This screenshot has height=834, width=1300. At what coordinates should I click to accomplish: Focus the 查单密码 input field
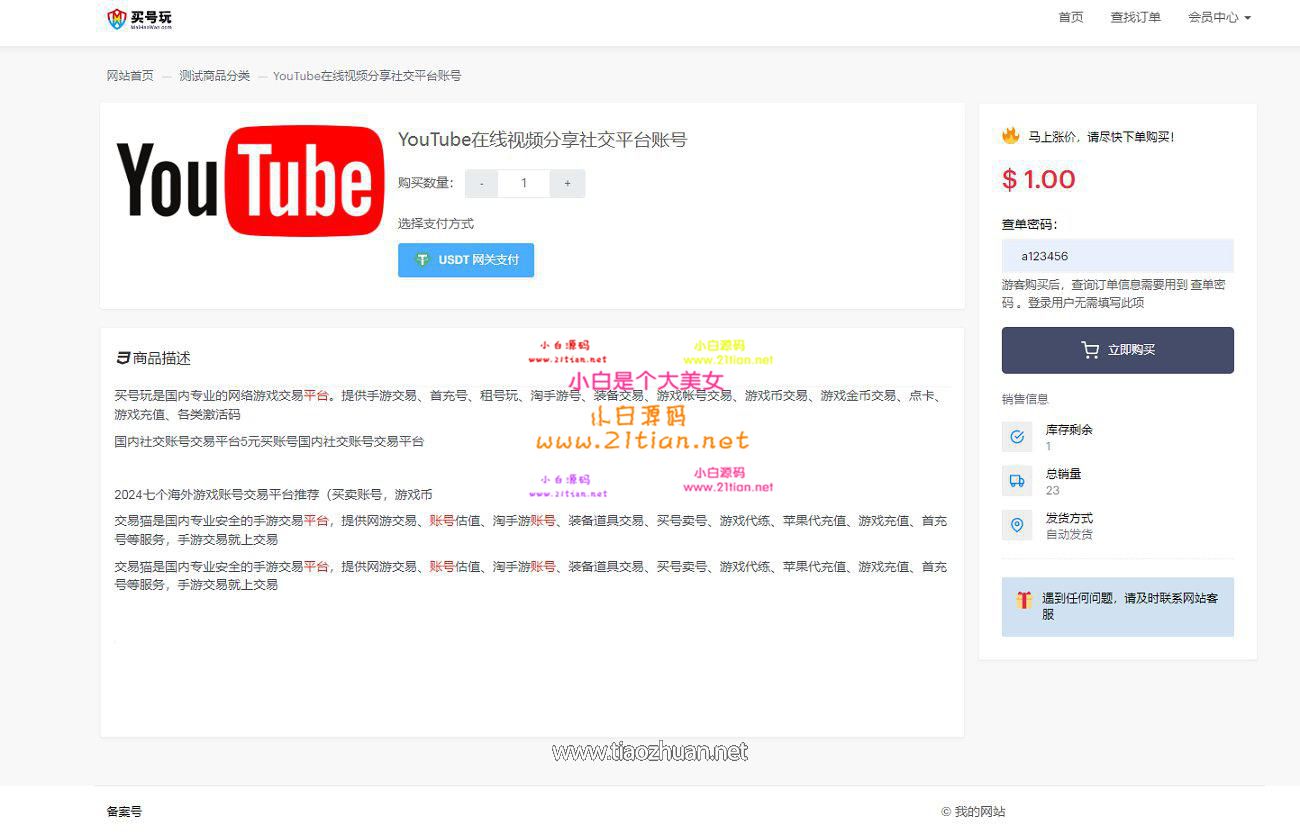point(1118,256)
